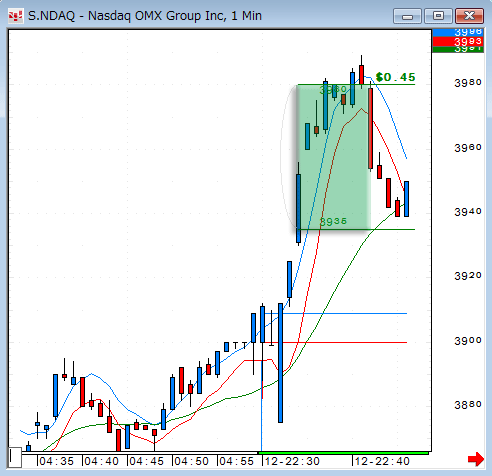Click the 3880 price axis label

(x=468, y=405)
